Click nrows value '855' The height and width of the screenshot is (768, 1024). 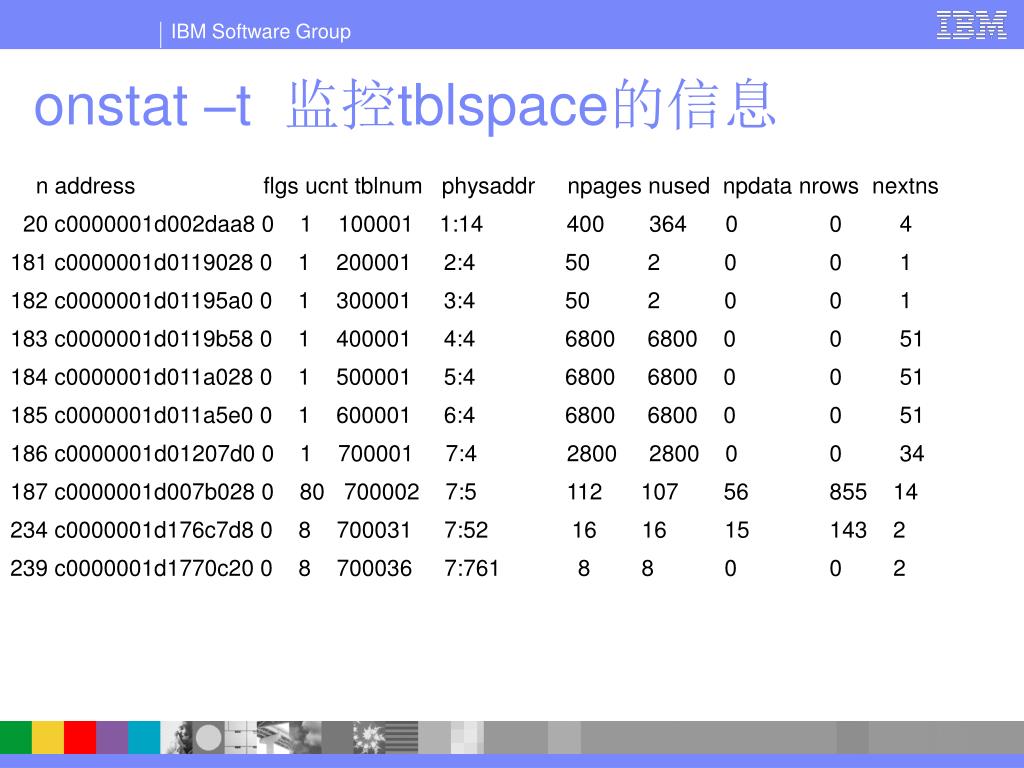(x=848, y=492)
